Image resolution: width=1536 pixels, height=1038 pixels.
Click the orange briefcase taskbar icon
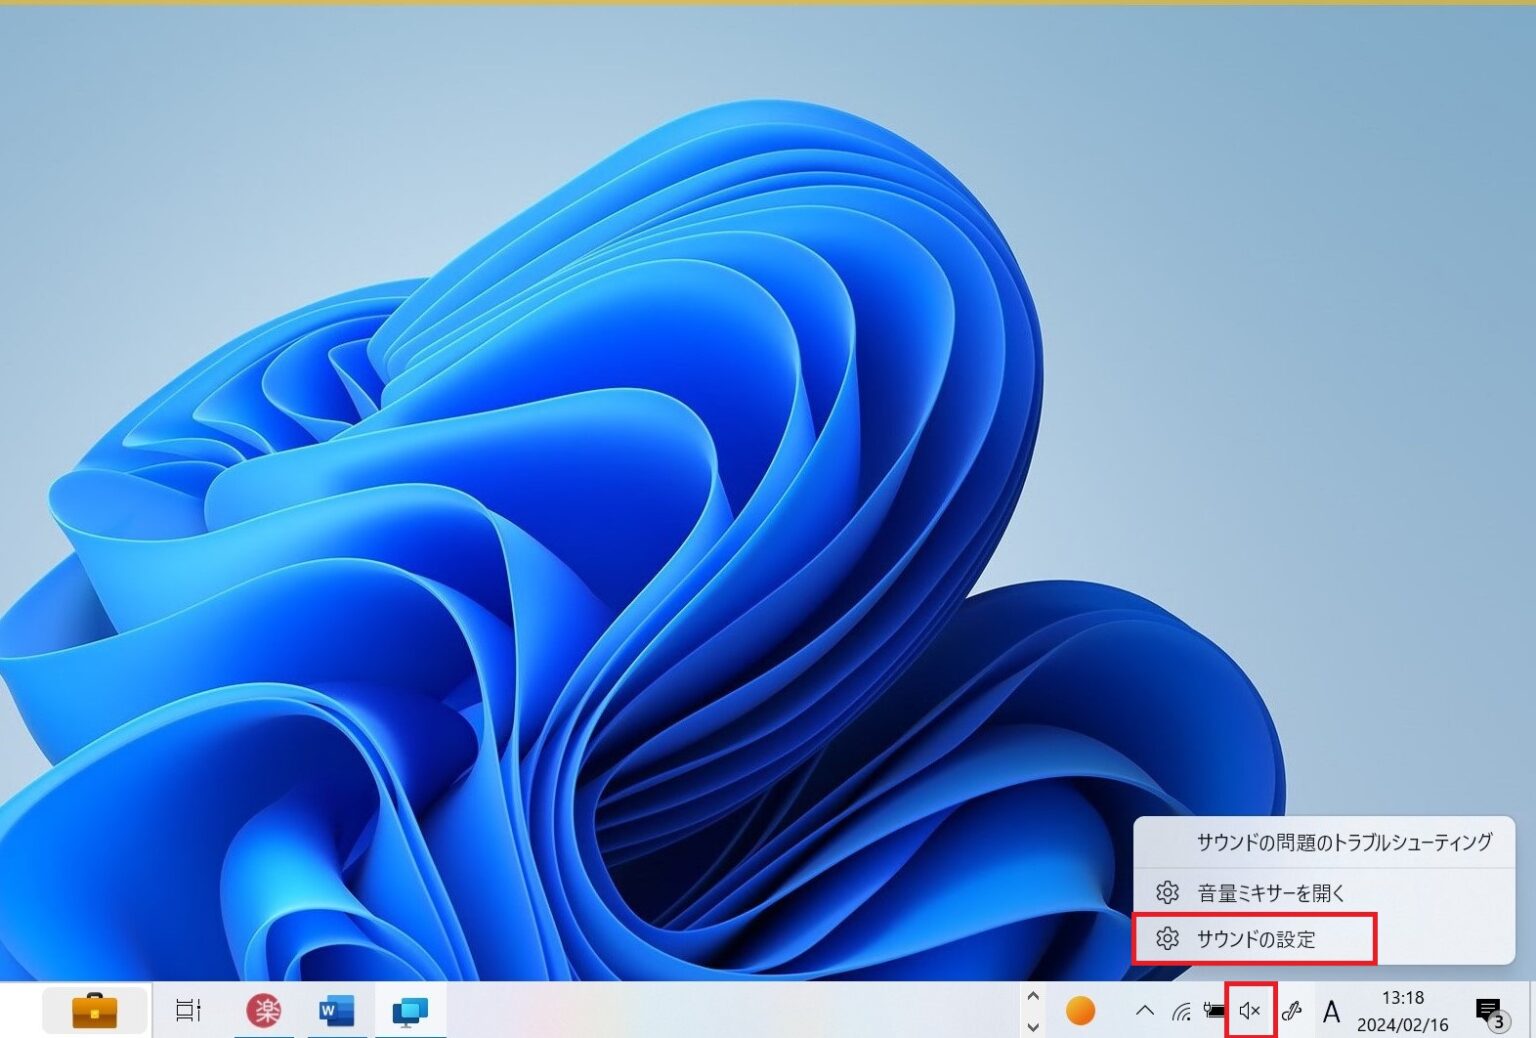click(x=95, y=1010)
